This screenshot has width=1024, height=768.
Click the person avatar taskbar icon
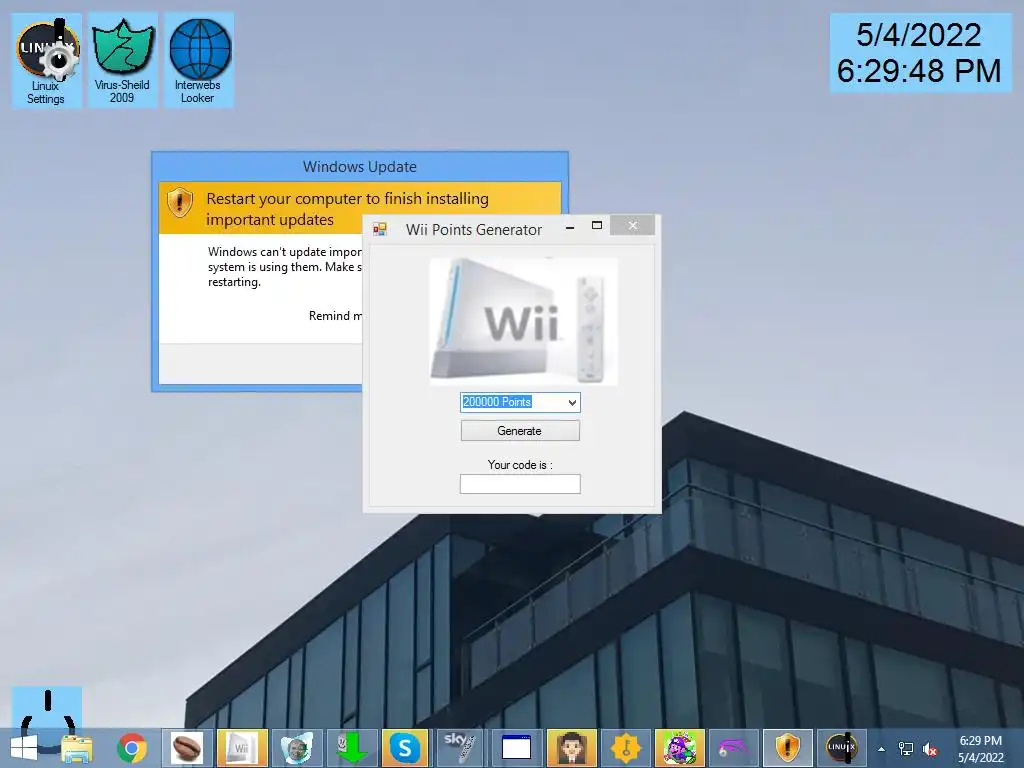click(x=571, y=748)
